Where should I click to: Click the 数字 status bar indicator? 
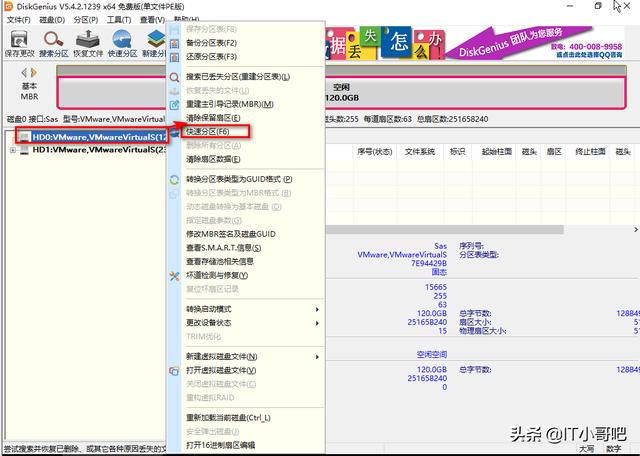pos(613,449)
